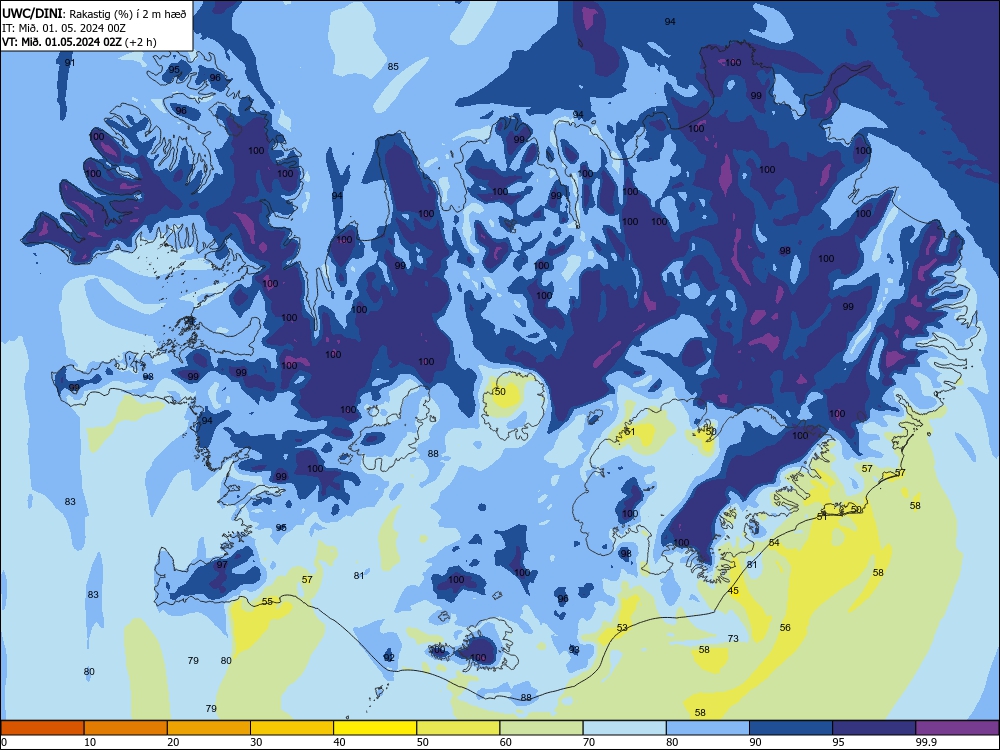Screen dimensions: 1000x750
Task: Click the '54' humidity value on the map
Action: [x=774, y=543]
